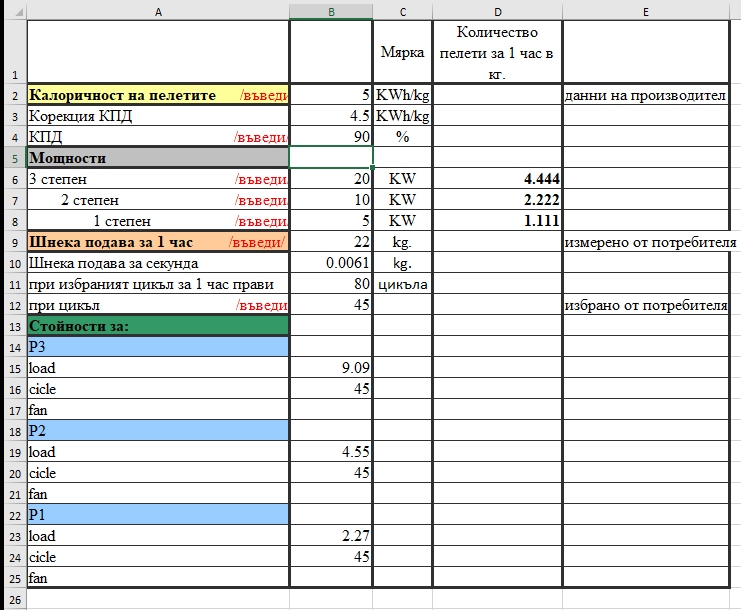Click the cell containing 0.0061
This screenshot has width=741, height=610.
click(x=330, y=263)
